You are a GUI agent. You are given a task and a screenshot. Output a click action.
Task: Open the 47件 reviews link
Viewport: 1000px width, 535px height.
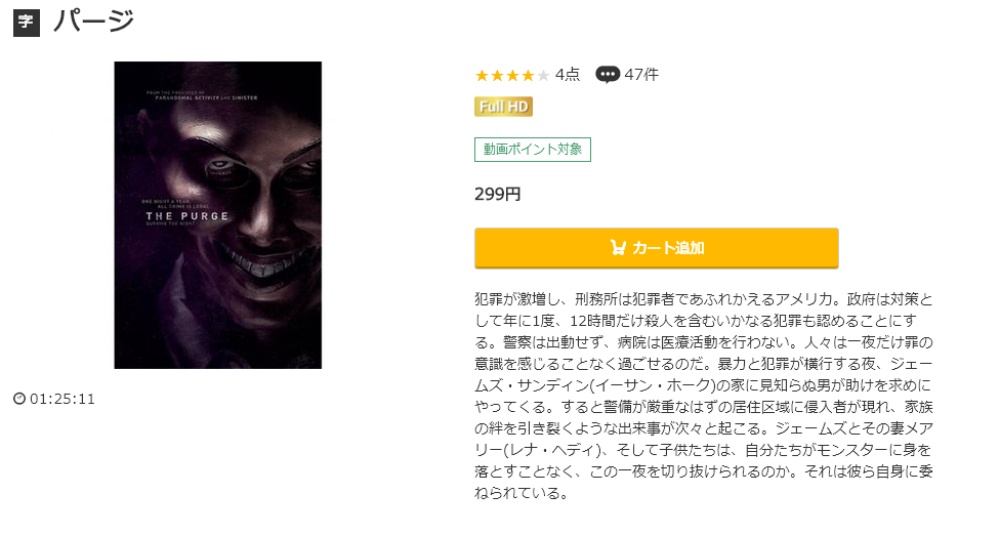tap(641, 75)
